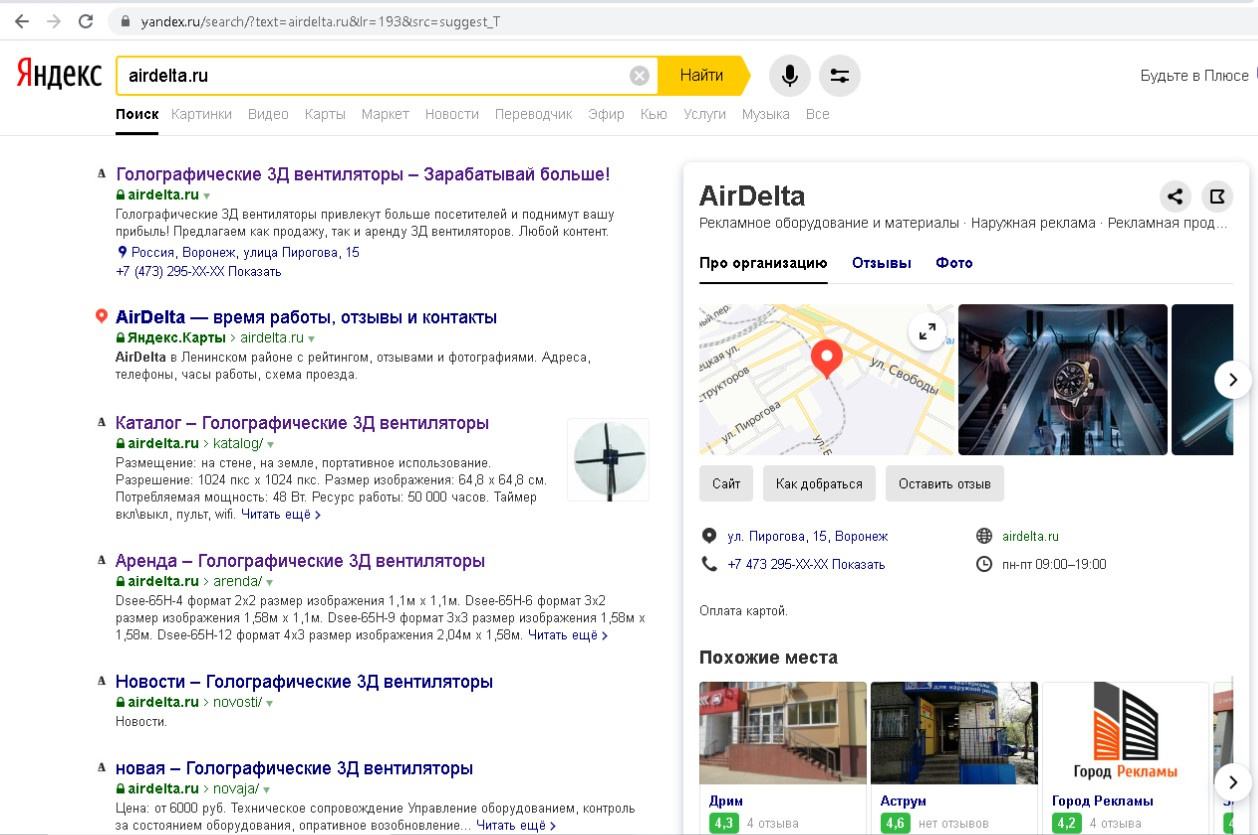Switch to the Новости search tab

(x=452, y=114)
